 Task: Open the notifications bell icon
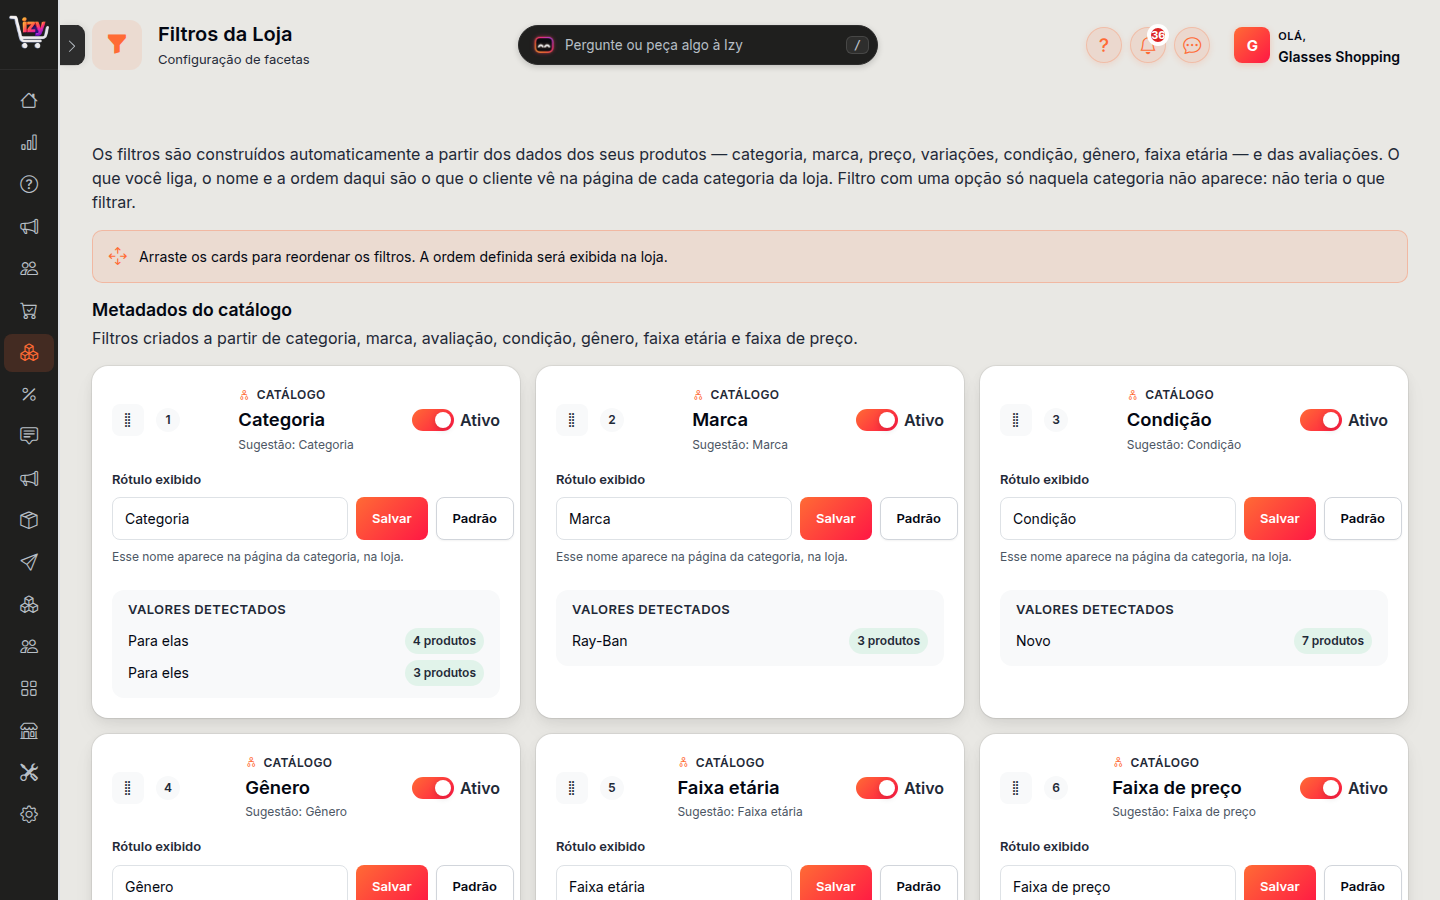coord(1148,45)
